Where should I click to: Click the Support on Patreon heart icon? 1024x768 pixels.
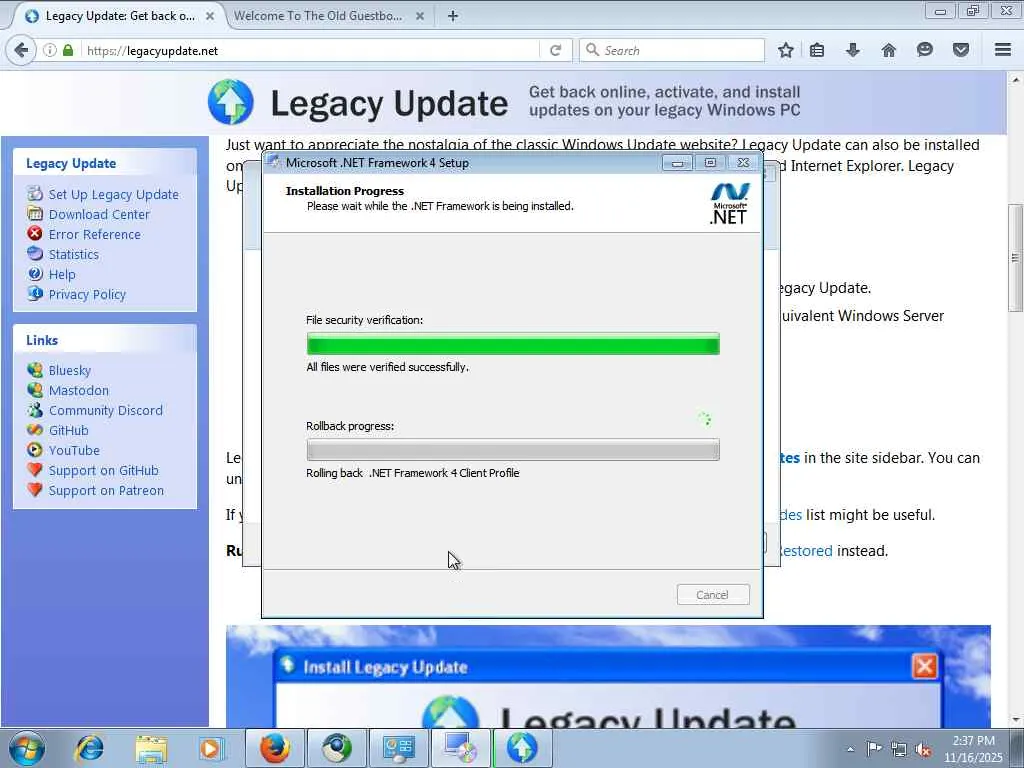(35, 490)
